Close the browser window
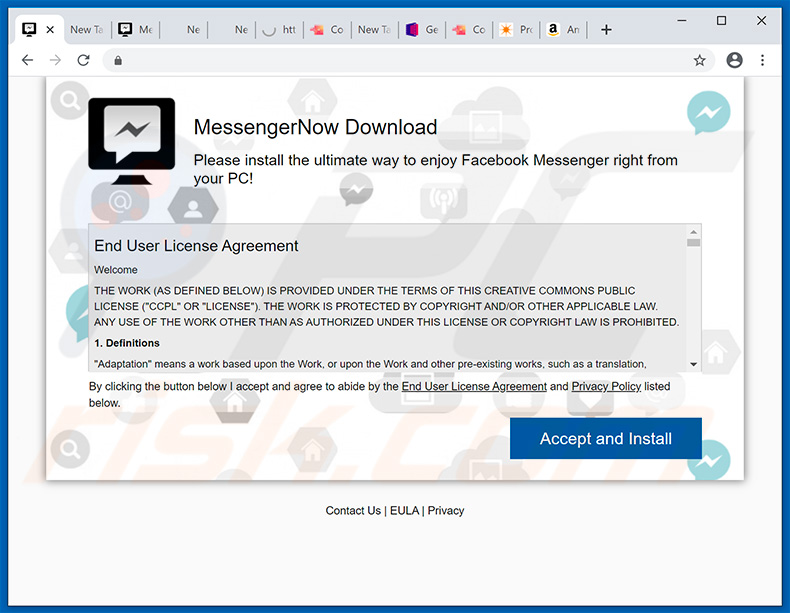Viewport: 790px width, 613px height. tap(761, 20)
